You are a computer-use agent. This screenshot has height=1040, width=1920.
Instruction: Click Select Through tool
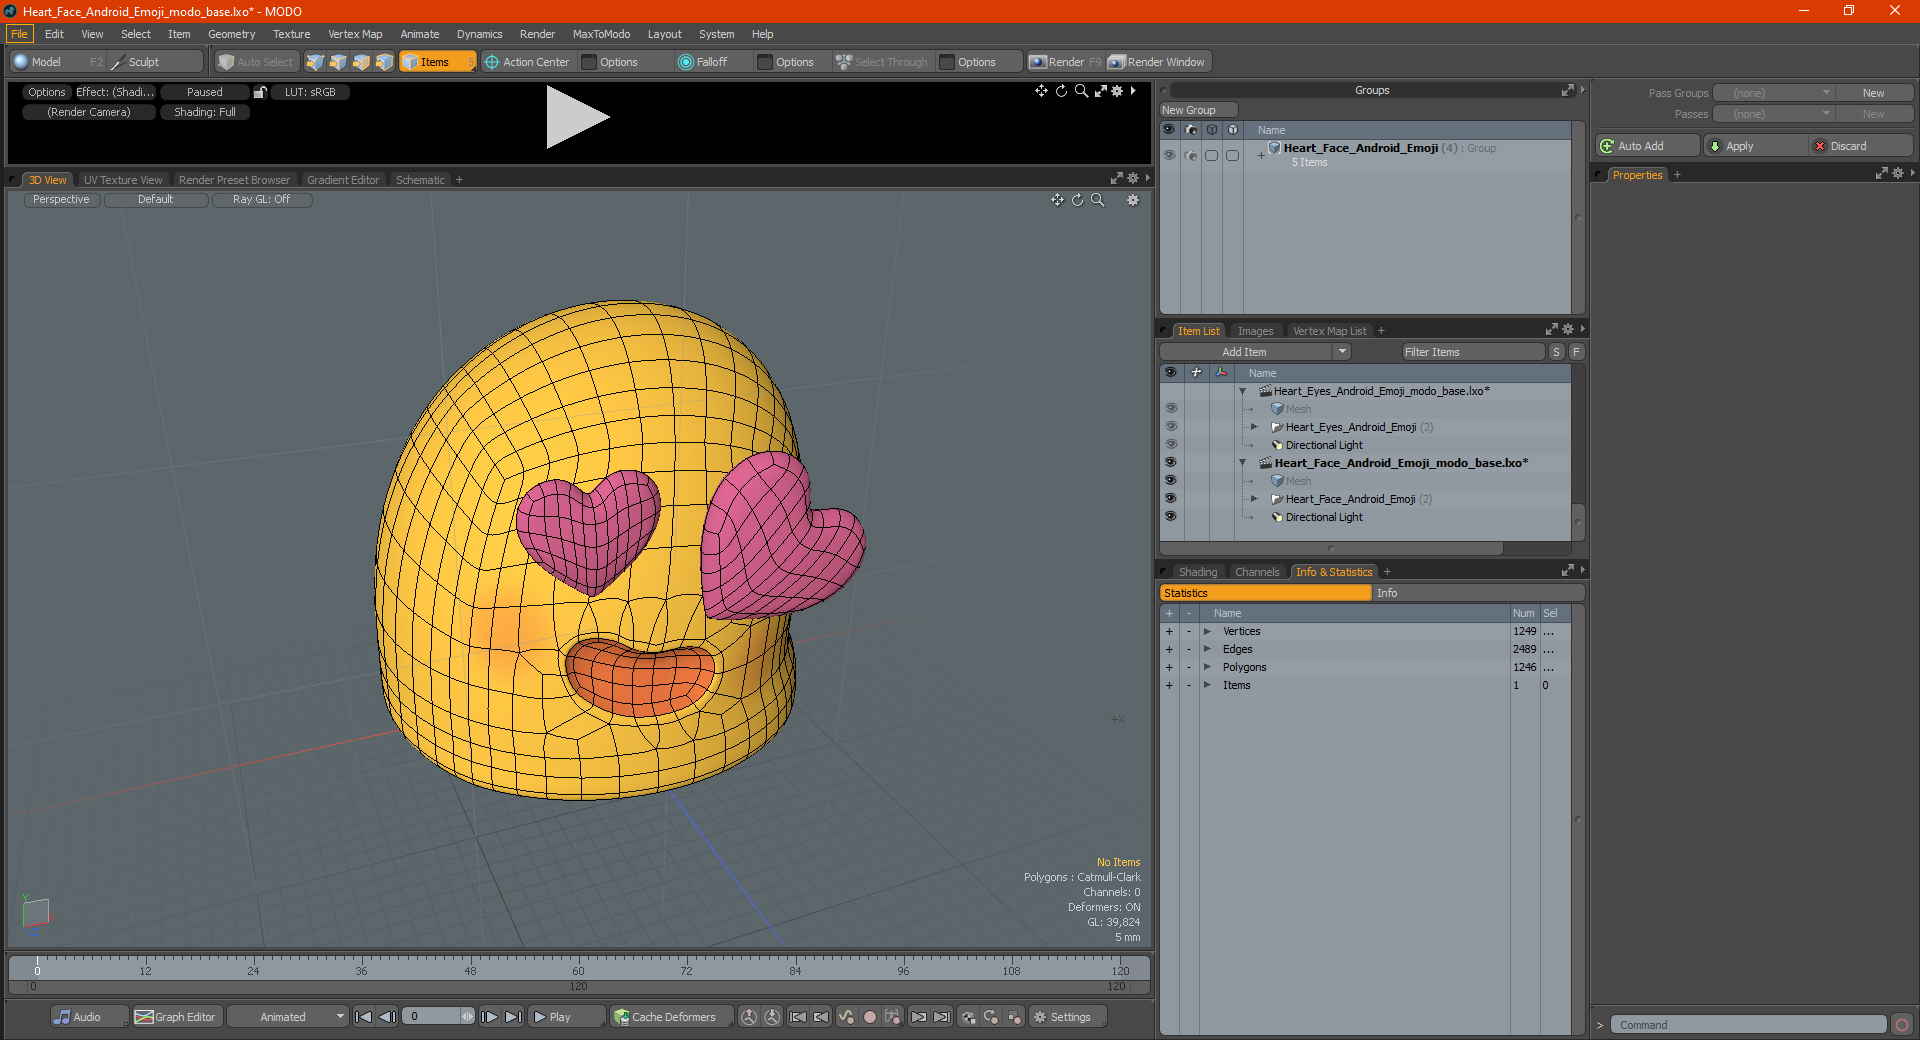(x=882, y=62)
